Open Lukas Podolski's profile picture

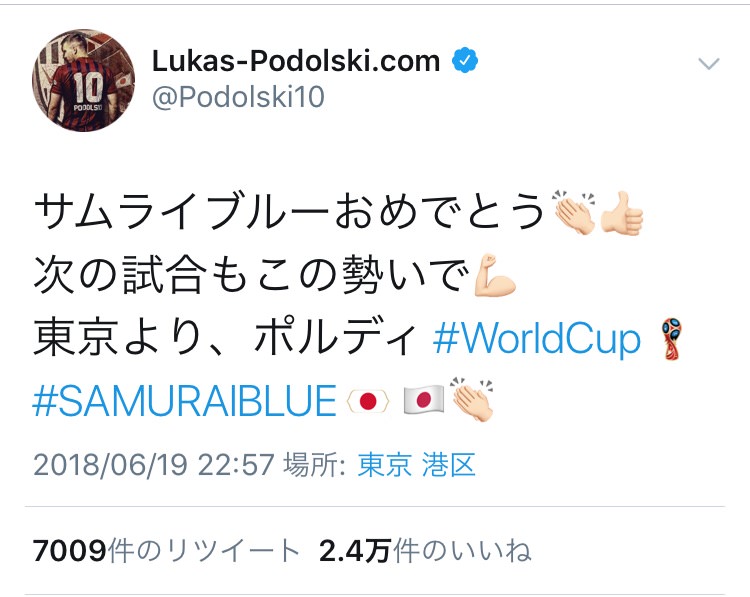[x=83, y=80]
